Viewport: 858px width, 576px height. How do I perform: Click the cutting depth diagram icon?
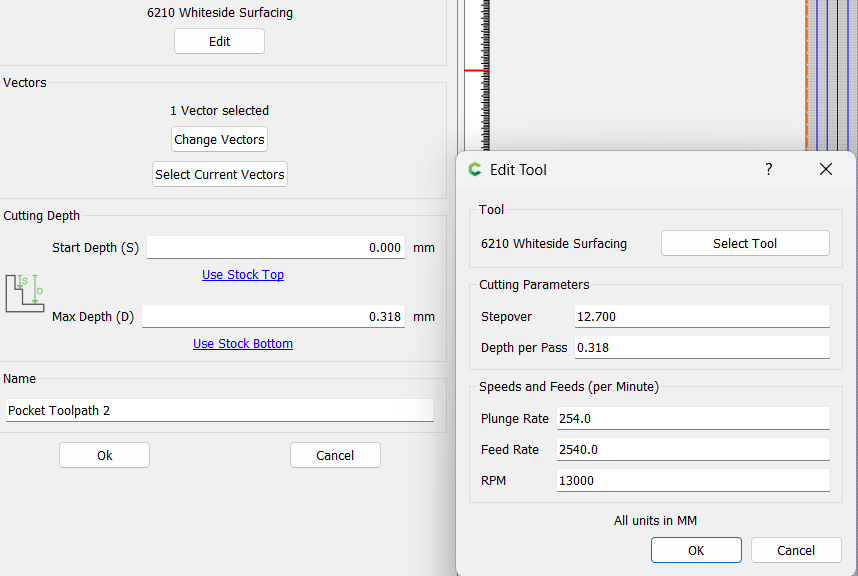(25, 293)
